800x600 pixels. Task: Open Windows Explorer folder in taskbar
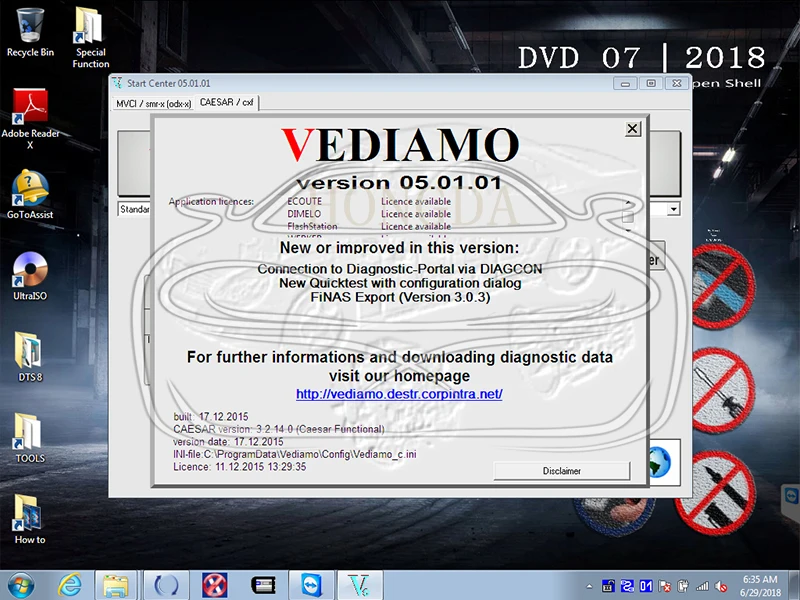tap(115, 585)
